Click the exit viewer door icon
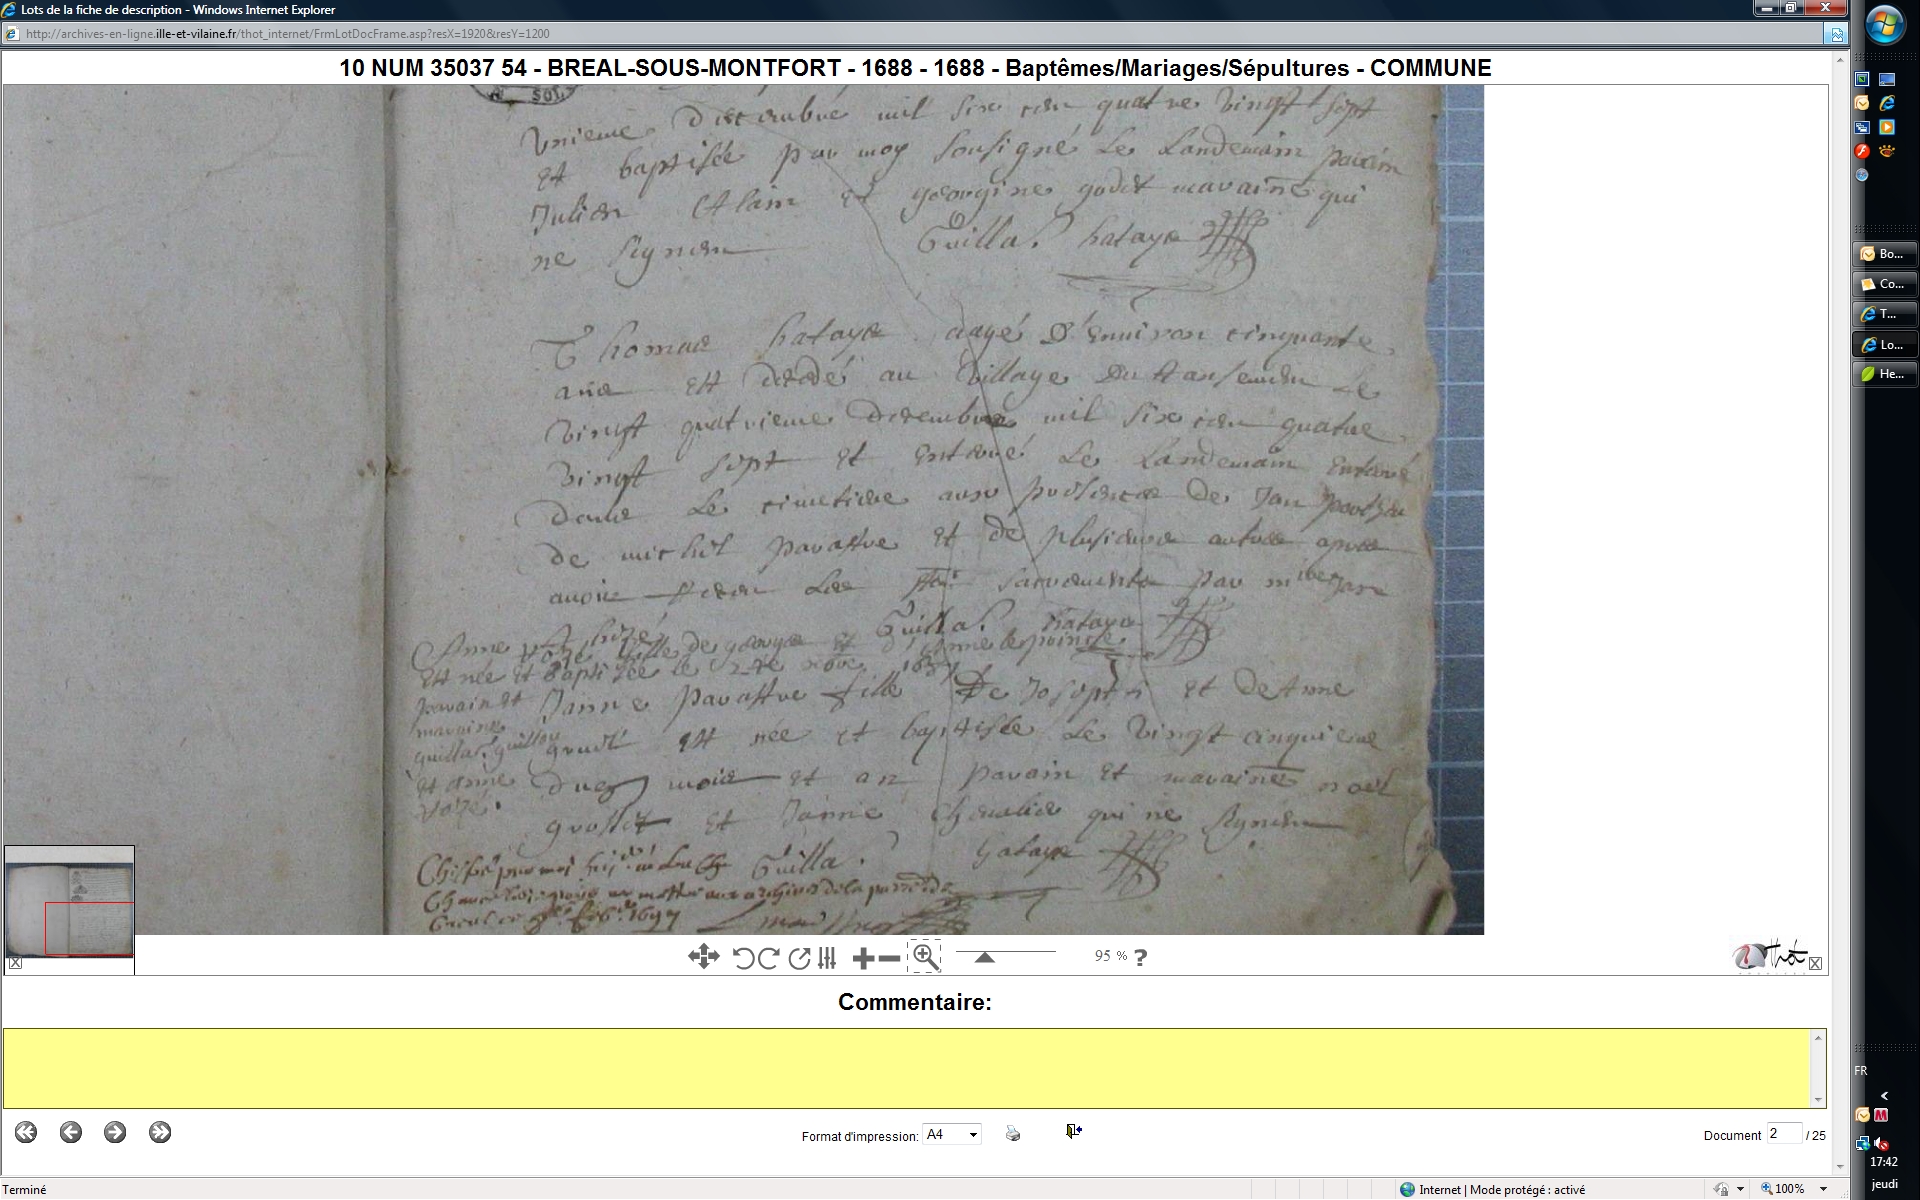The width and height of the screenshot is (1920, 1200). (1073, 1131)
